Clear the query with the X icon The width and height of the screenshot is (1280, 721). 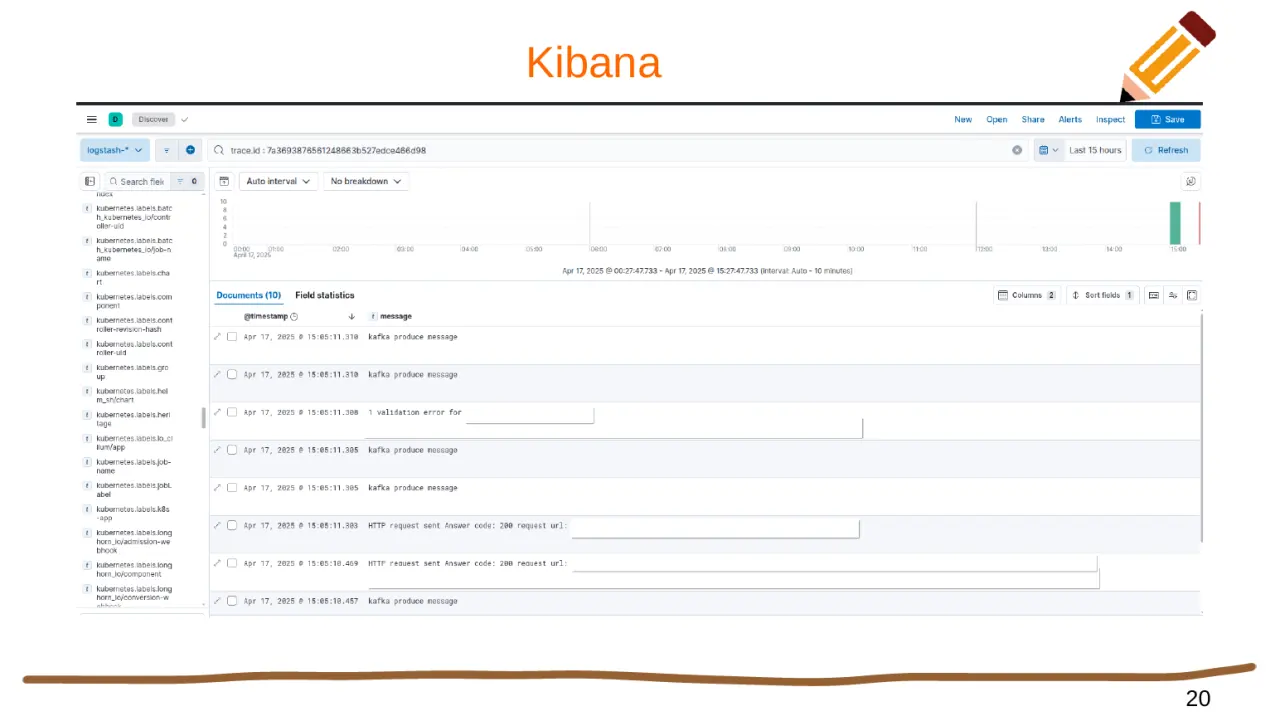point(1017,150)
